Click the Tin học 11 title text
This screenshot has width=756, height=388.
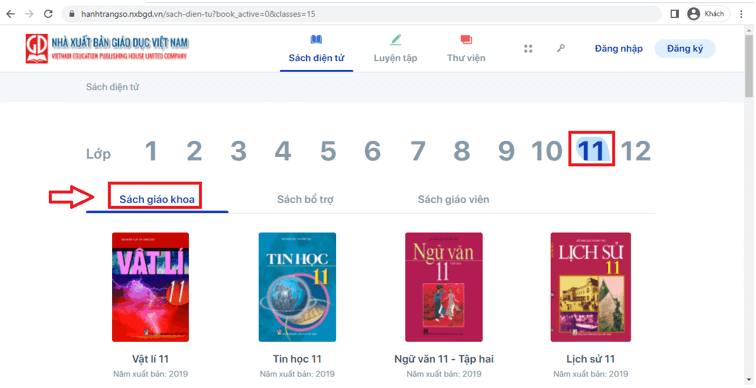coord(297,359)
